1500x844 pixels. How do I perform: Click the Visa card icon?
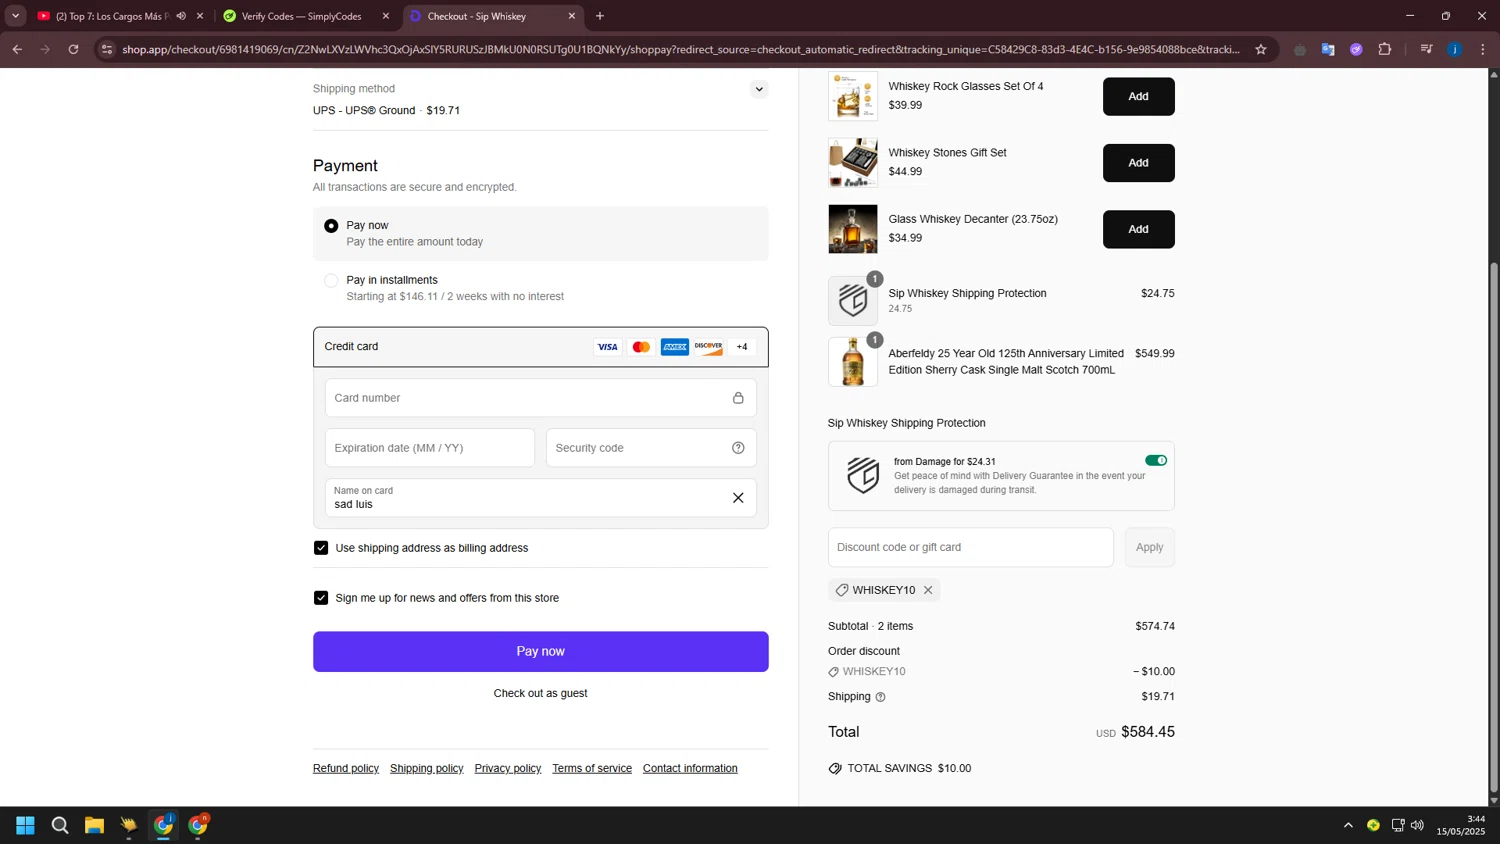pyautogui.click(x=607, y=347)
